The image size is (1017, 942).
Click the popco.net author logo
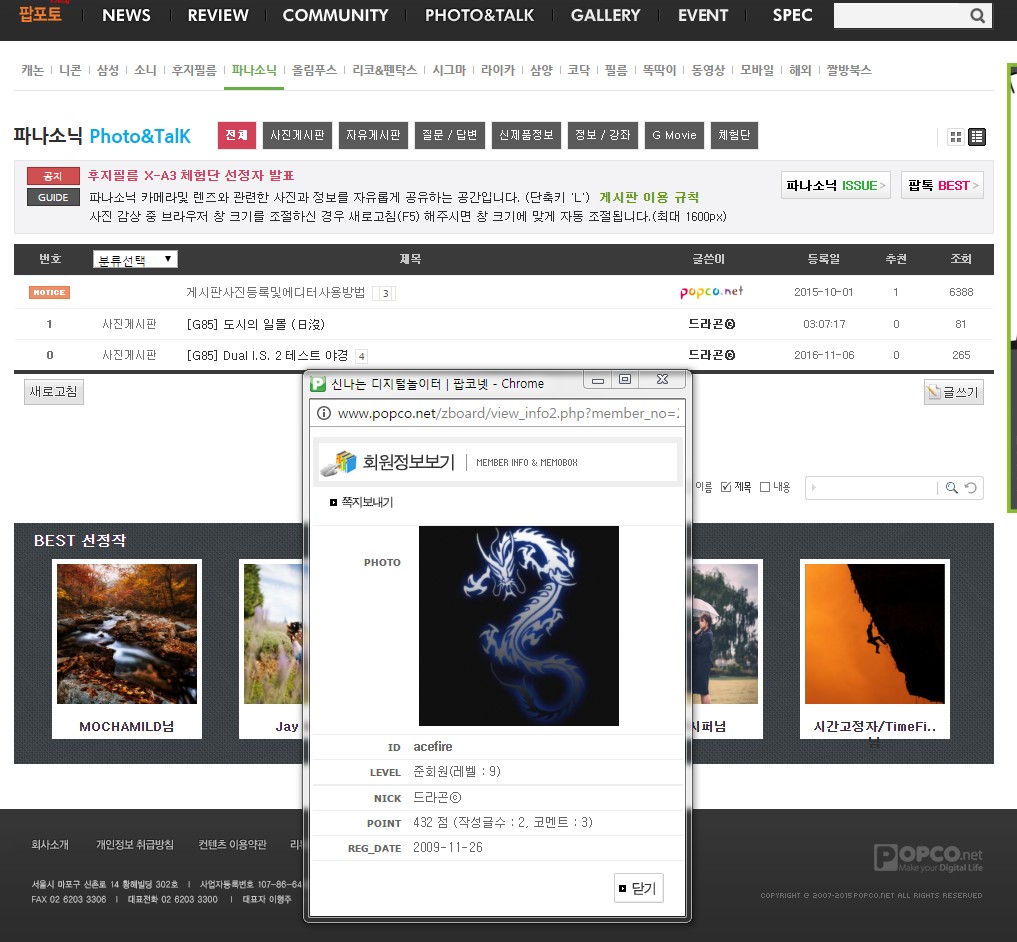pyautogui.click(x=712, y=292)
